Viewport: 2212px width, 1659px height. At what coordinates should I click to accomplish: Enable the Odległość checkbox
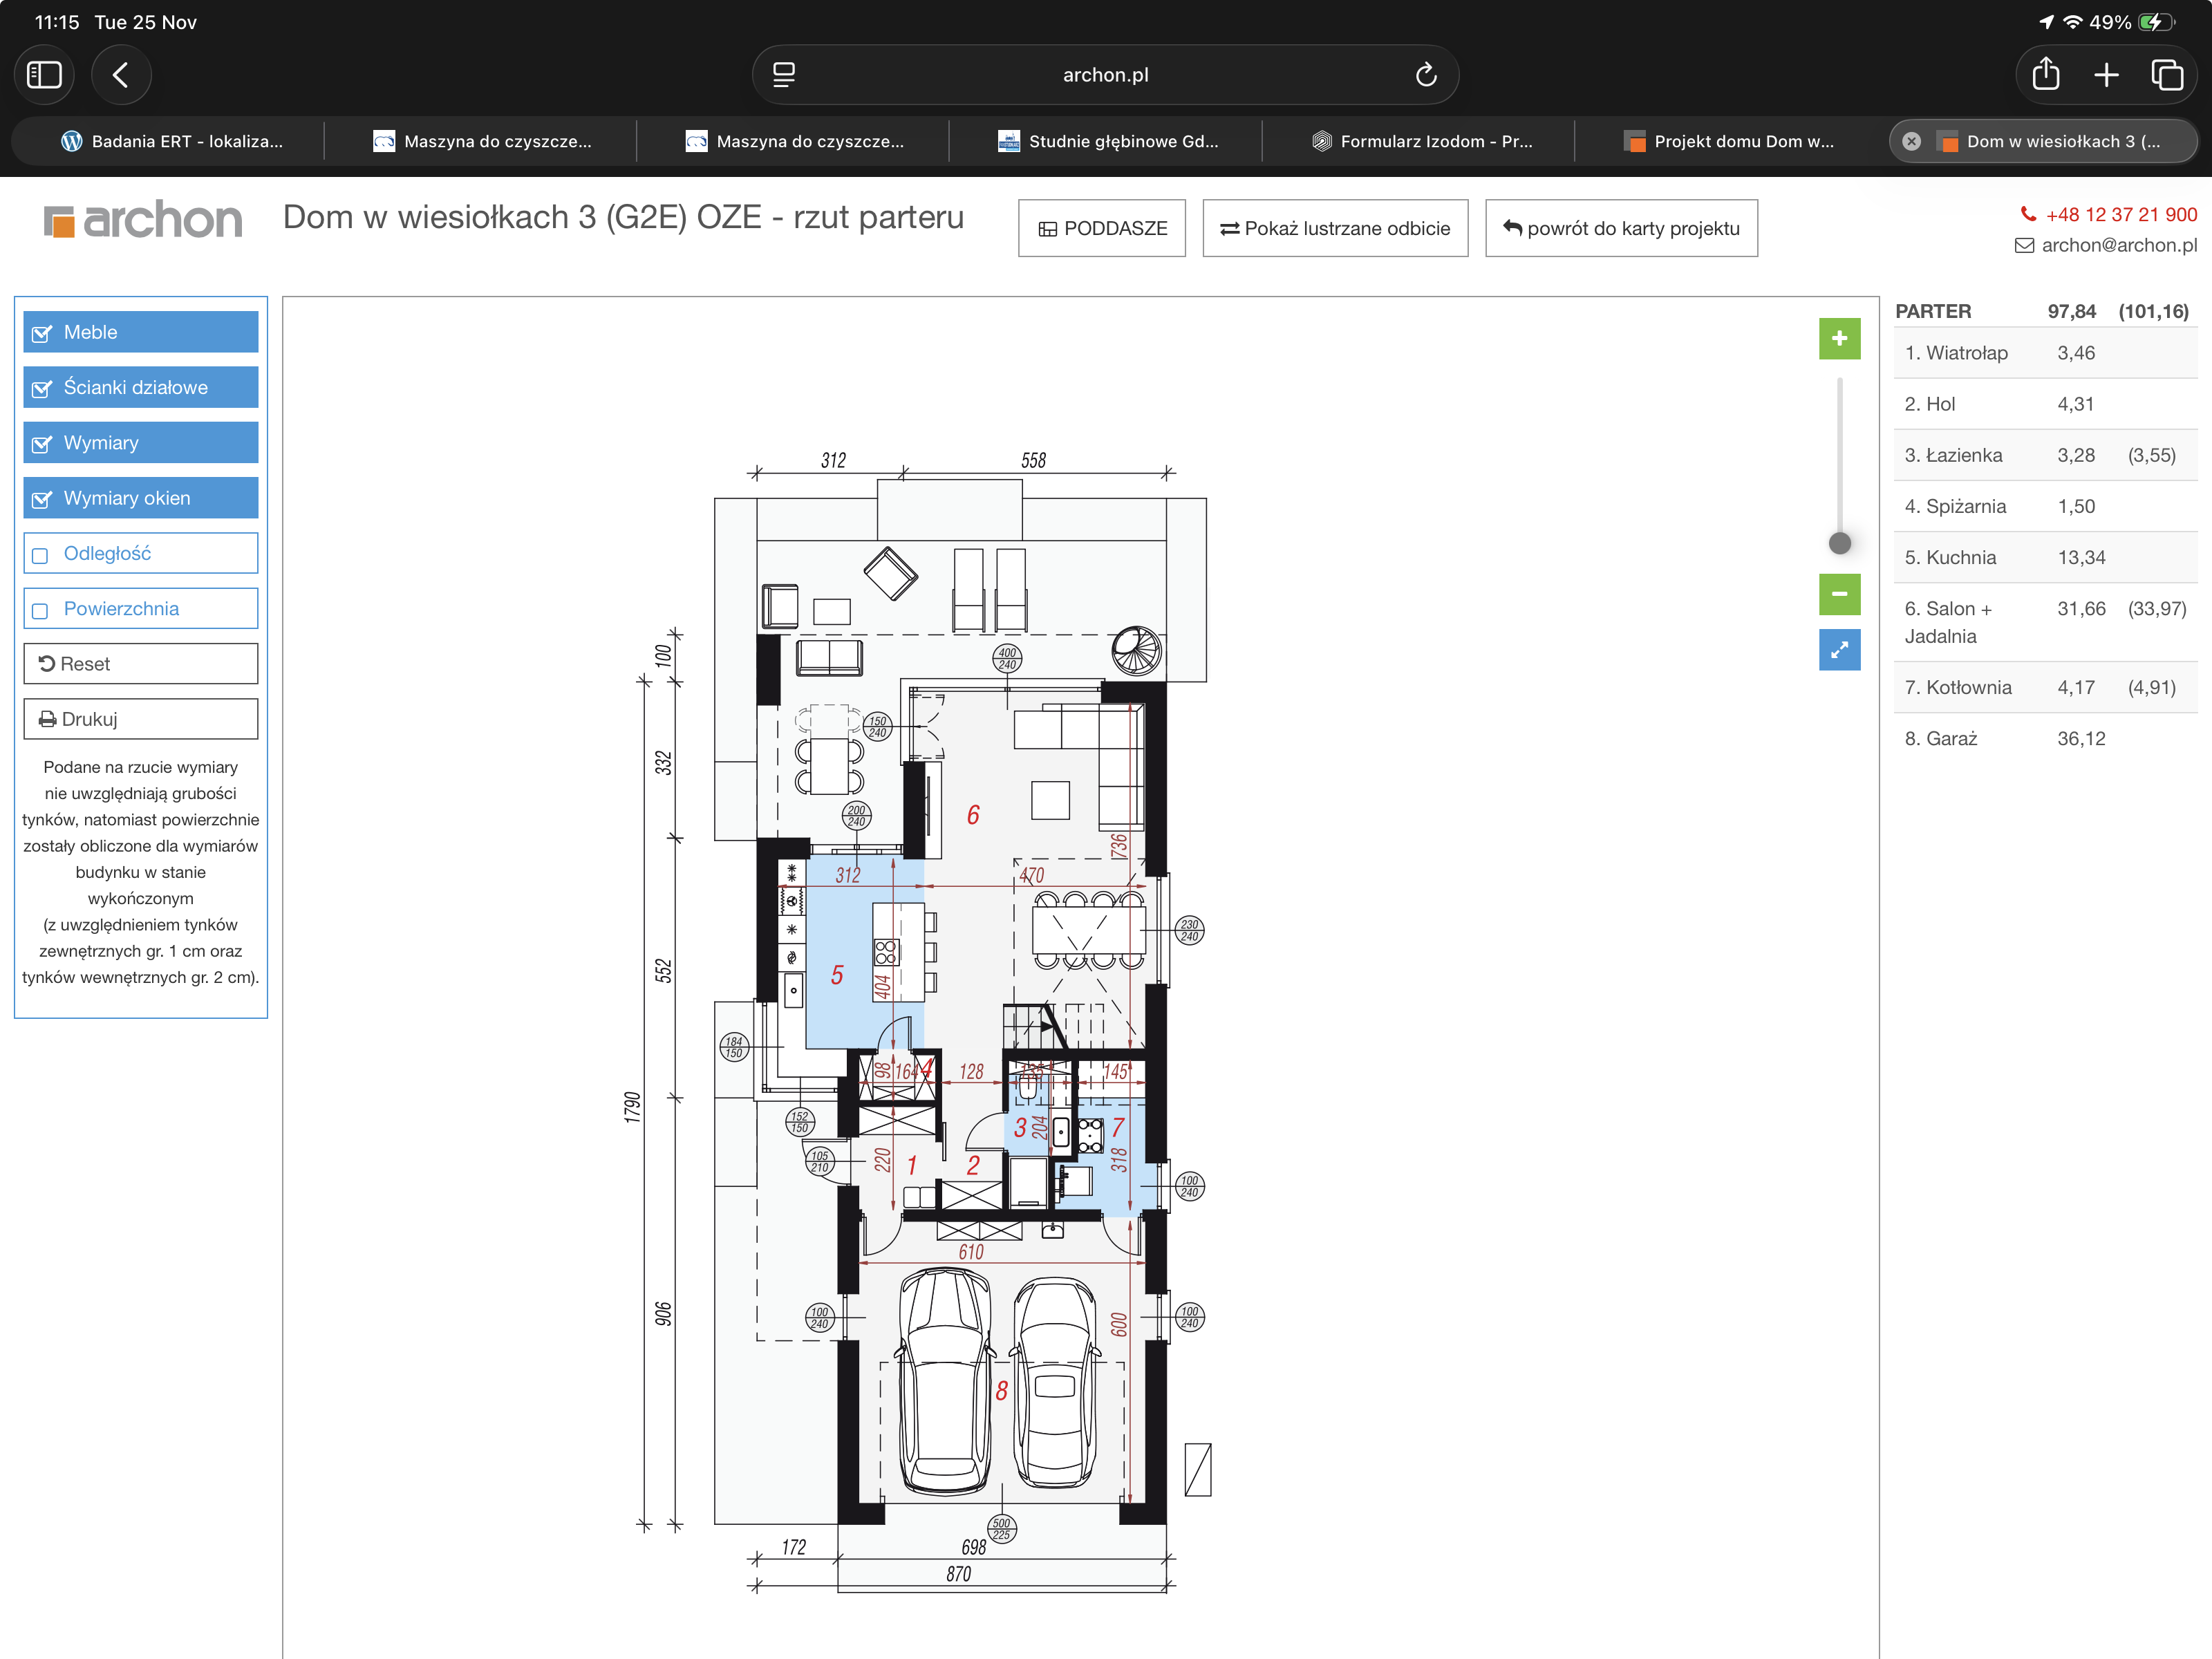point(41,555)
